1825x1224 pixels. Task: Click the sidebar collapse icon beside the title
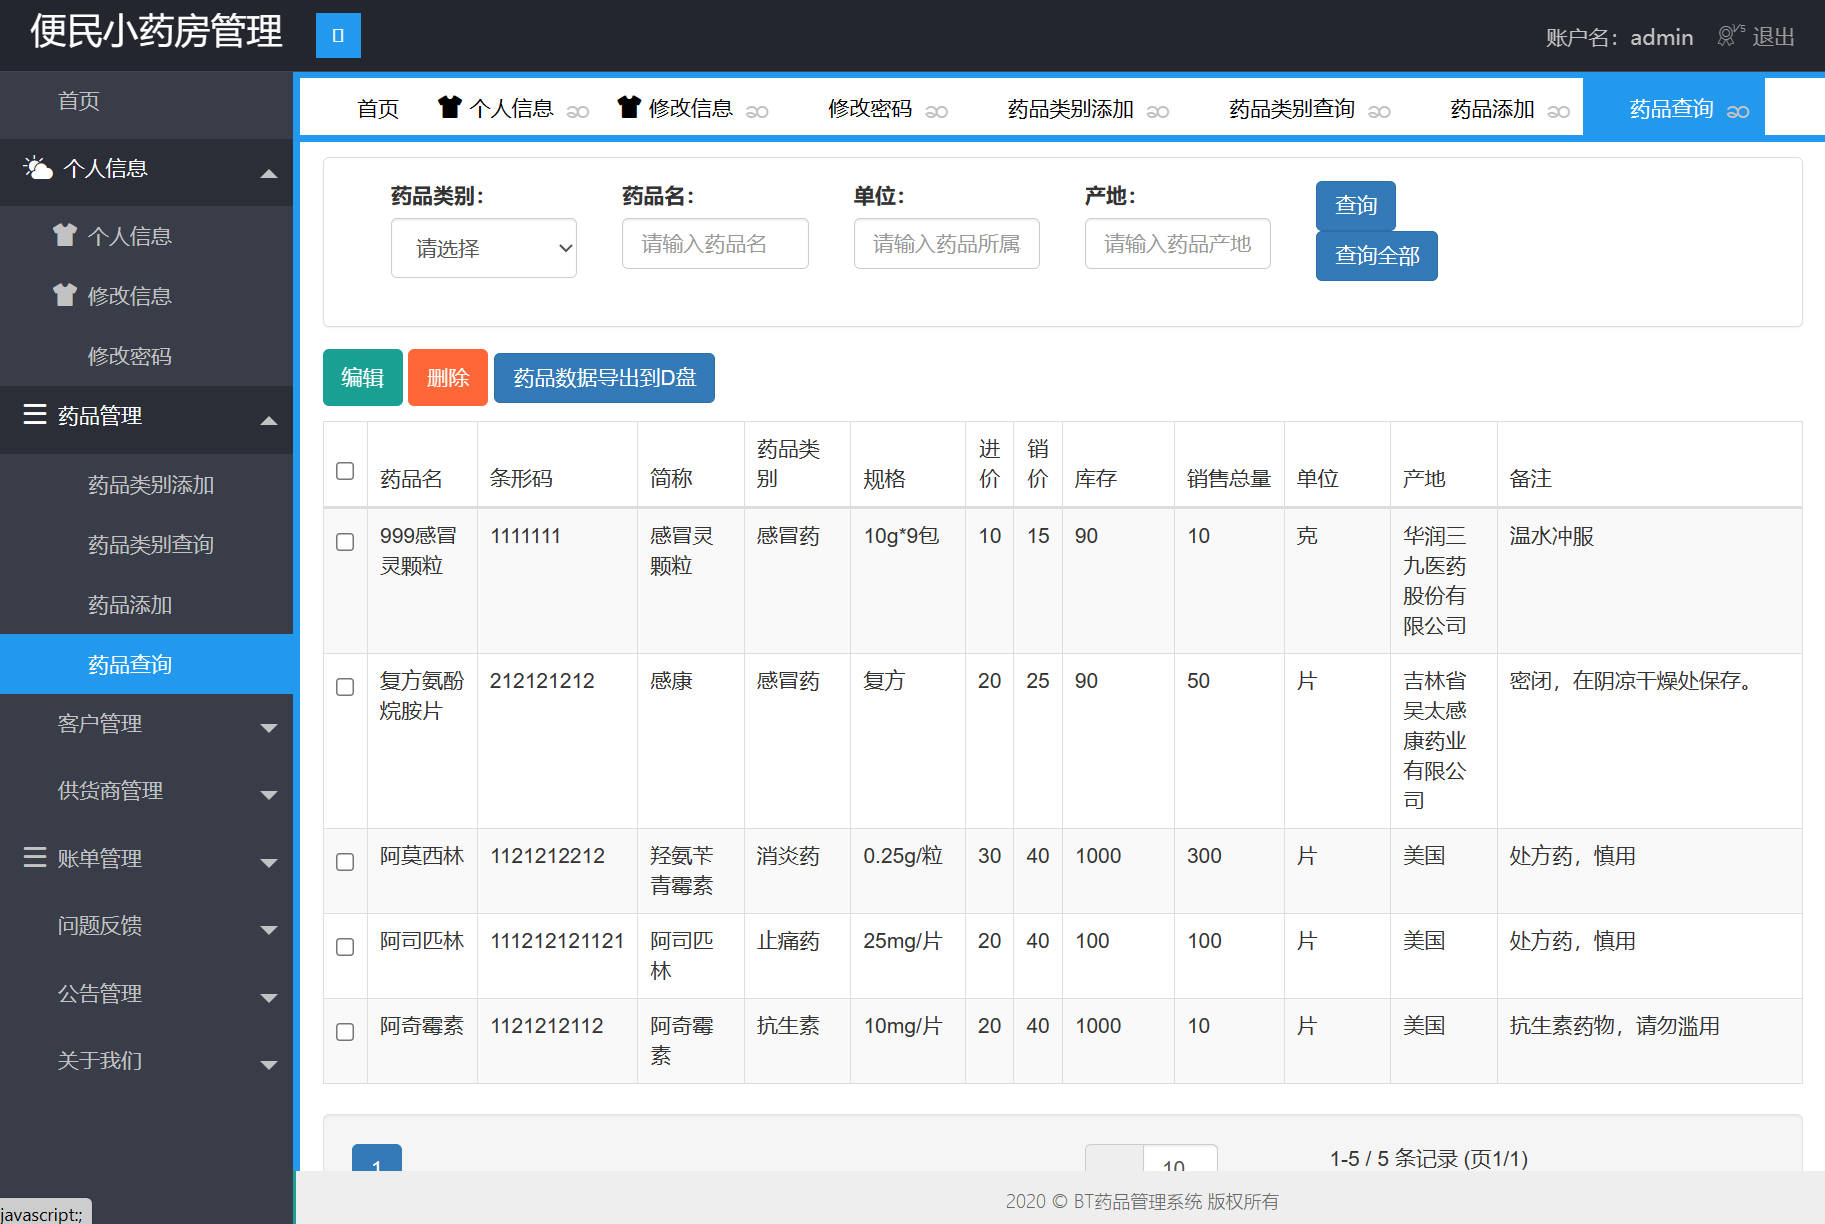tap(337, 35)
